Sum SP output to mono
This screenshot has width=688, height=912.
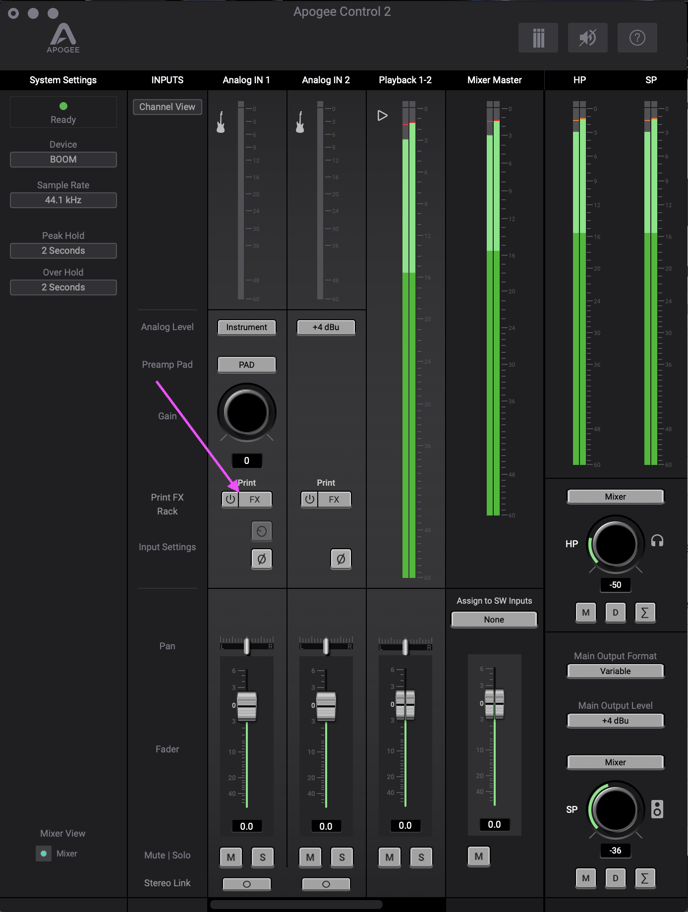pyautogui.click(x=644, y=878)
